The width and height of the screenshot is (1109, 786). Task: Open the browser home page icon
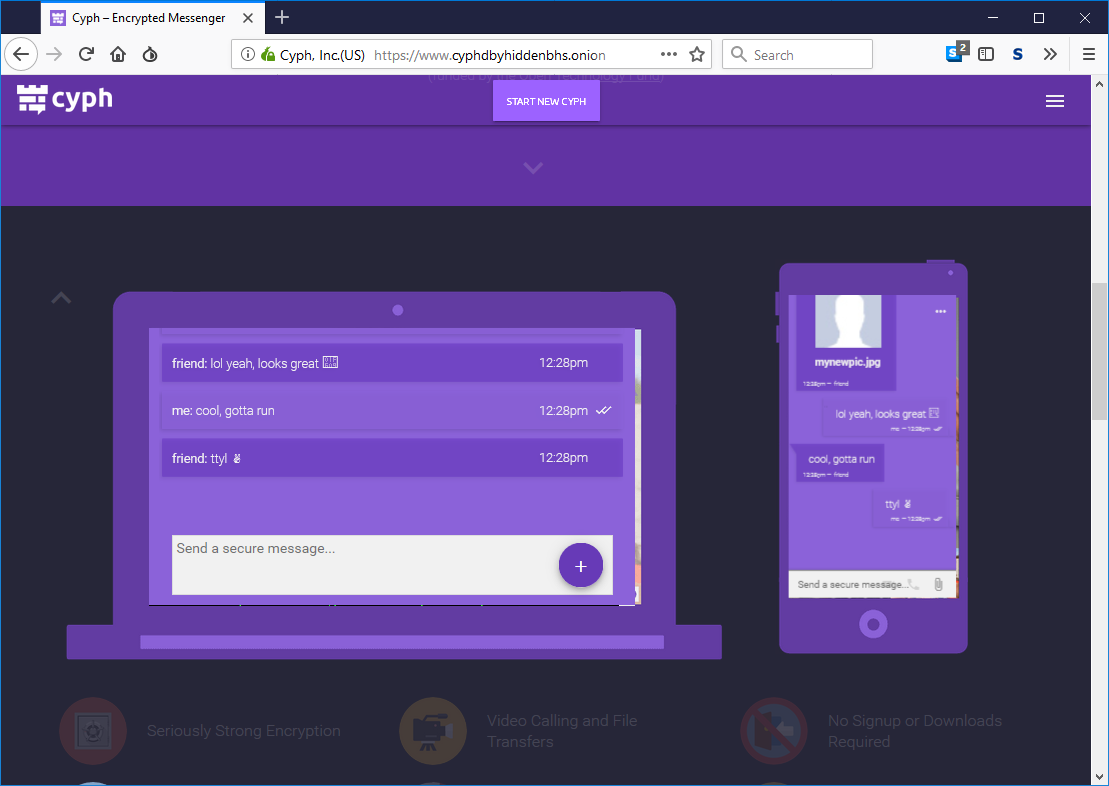[118, 54]
